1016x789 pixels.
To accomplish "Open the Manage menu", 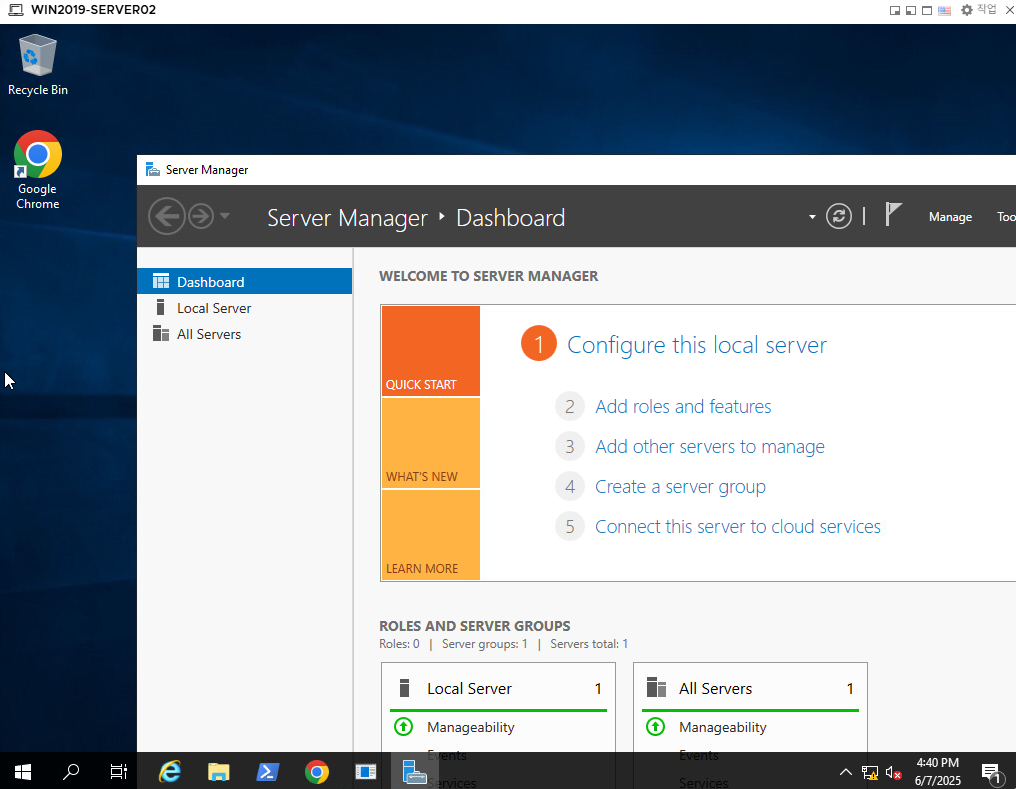I will click(x=950, y=217).
